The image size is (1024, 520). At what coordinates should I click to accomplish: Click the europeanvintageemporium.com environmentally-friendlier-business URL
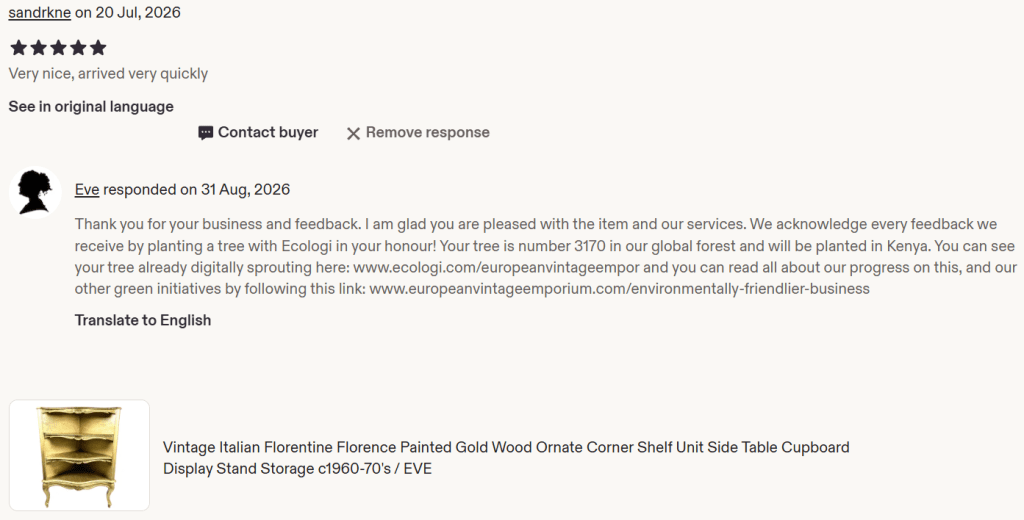tap(619, 289)
